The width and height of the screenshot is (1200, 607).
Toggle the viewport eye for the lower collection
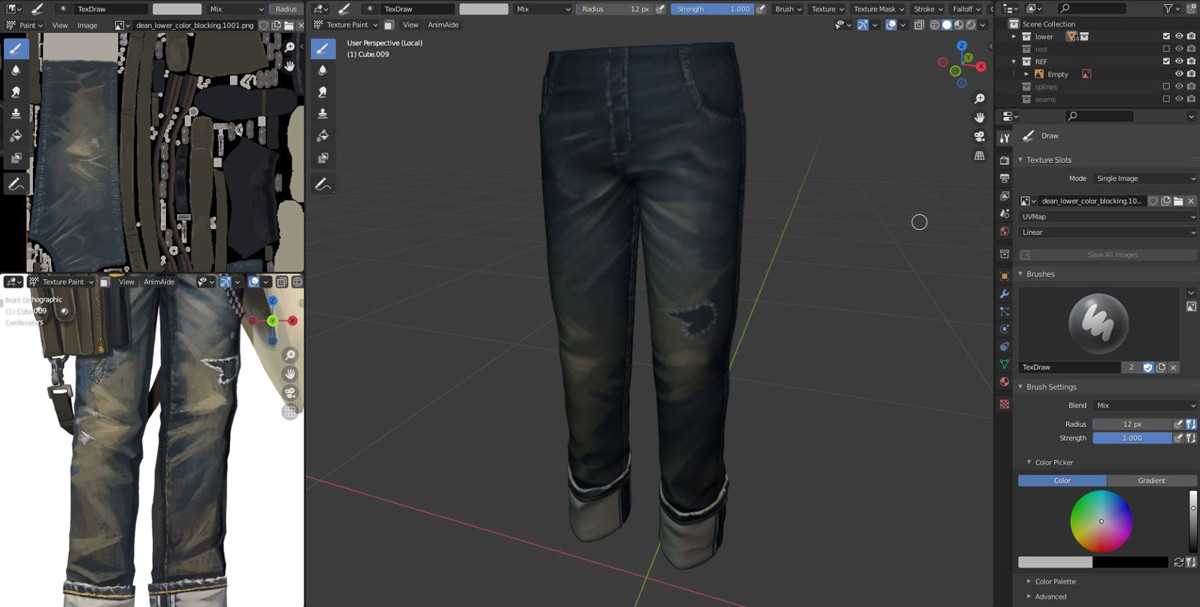[x=1179, y=36]
